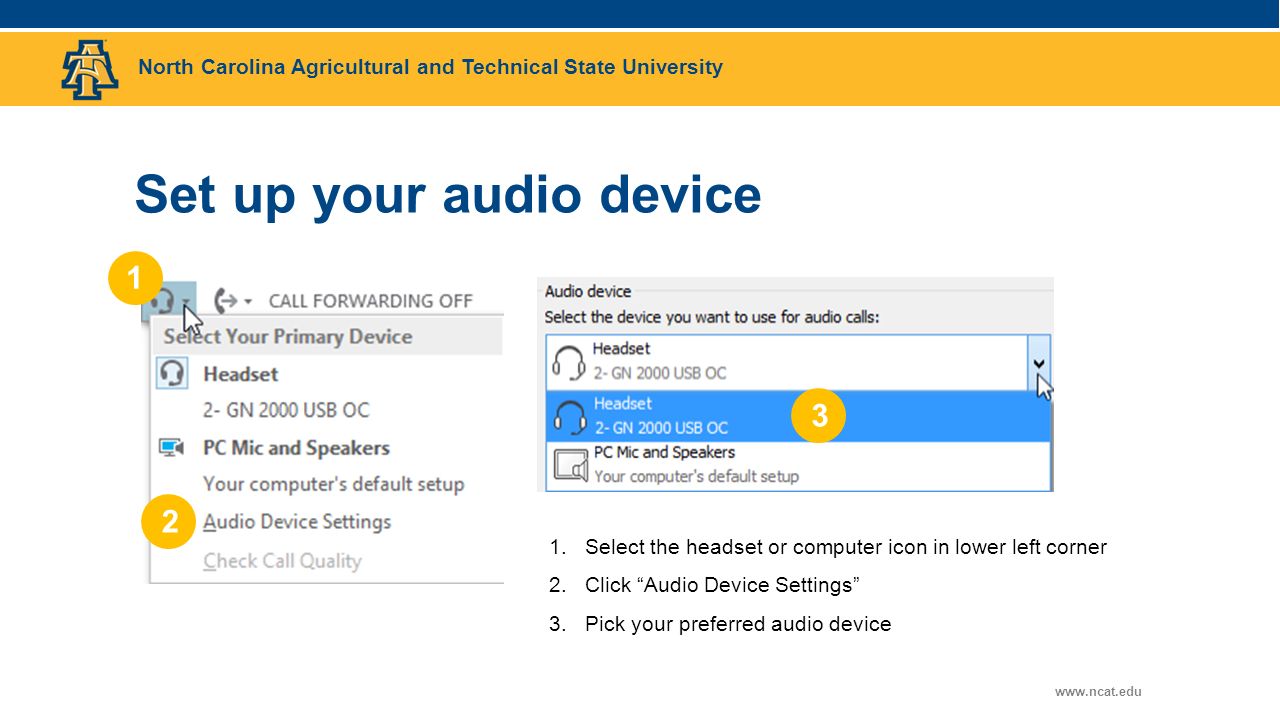This screenshot has height=720, width=1280.
Task: Click the "Set up your audio device" title
Action: [x=448, y=194]
